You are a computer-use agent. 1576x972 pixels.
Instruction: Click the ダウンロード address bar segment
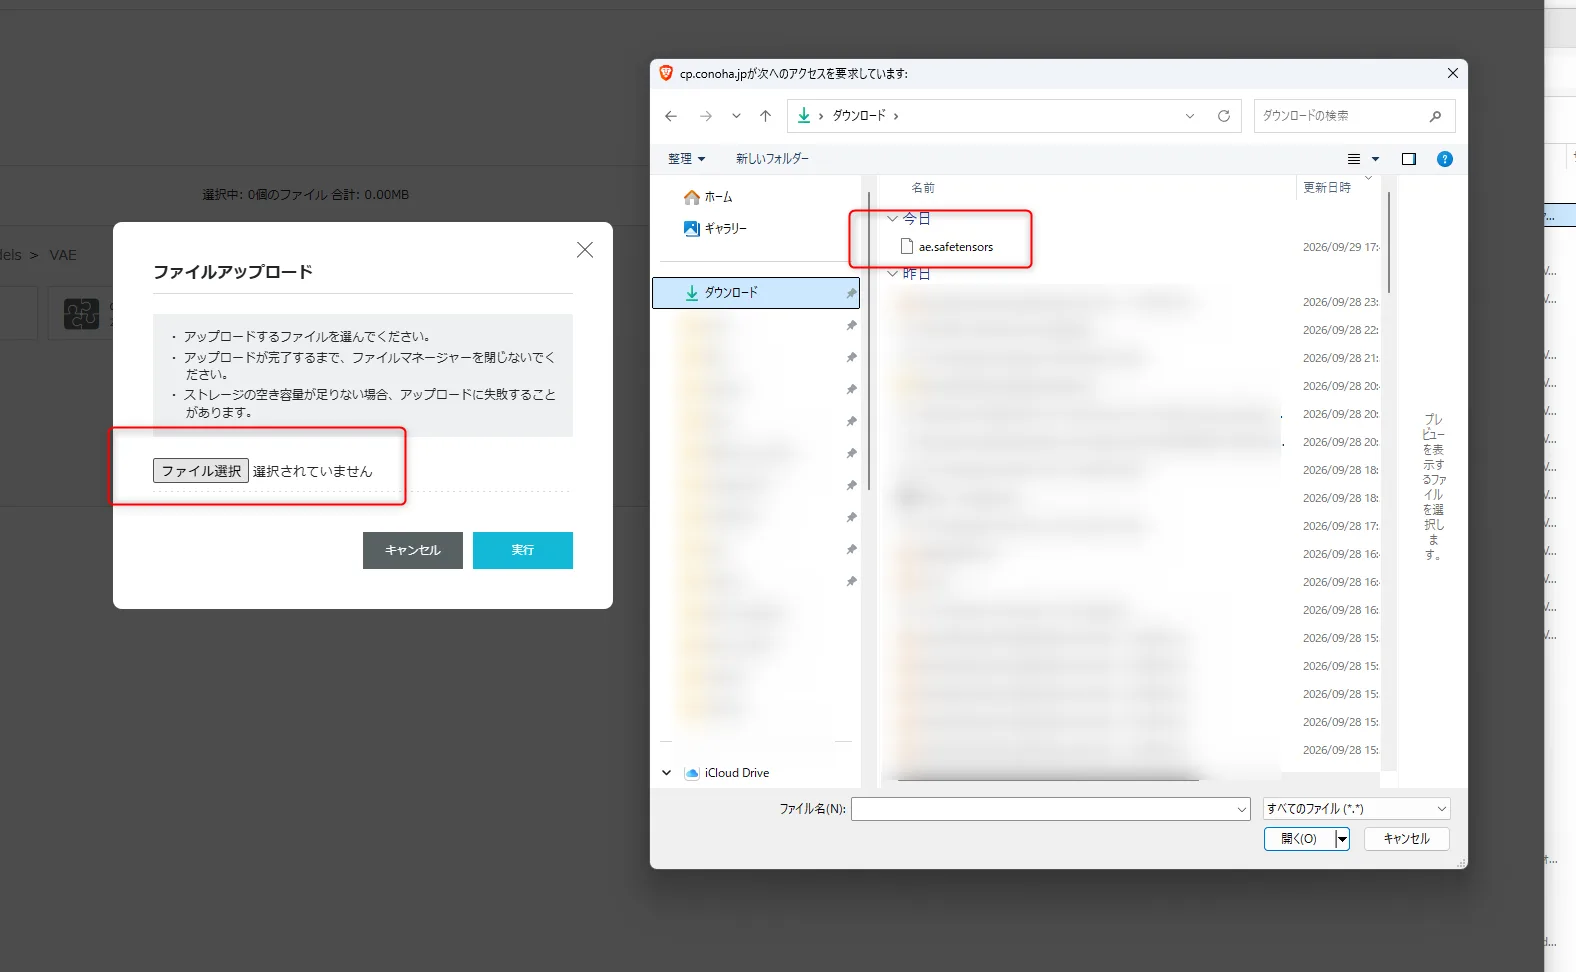click(859, 116)
